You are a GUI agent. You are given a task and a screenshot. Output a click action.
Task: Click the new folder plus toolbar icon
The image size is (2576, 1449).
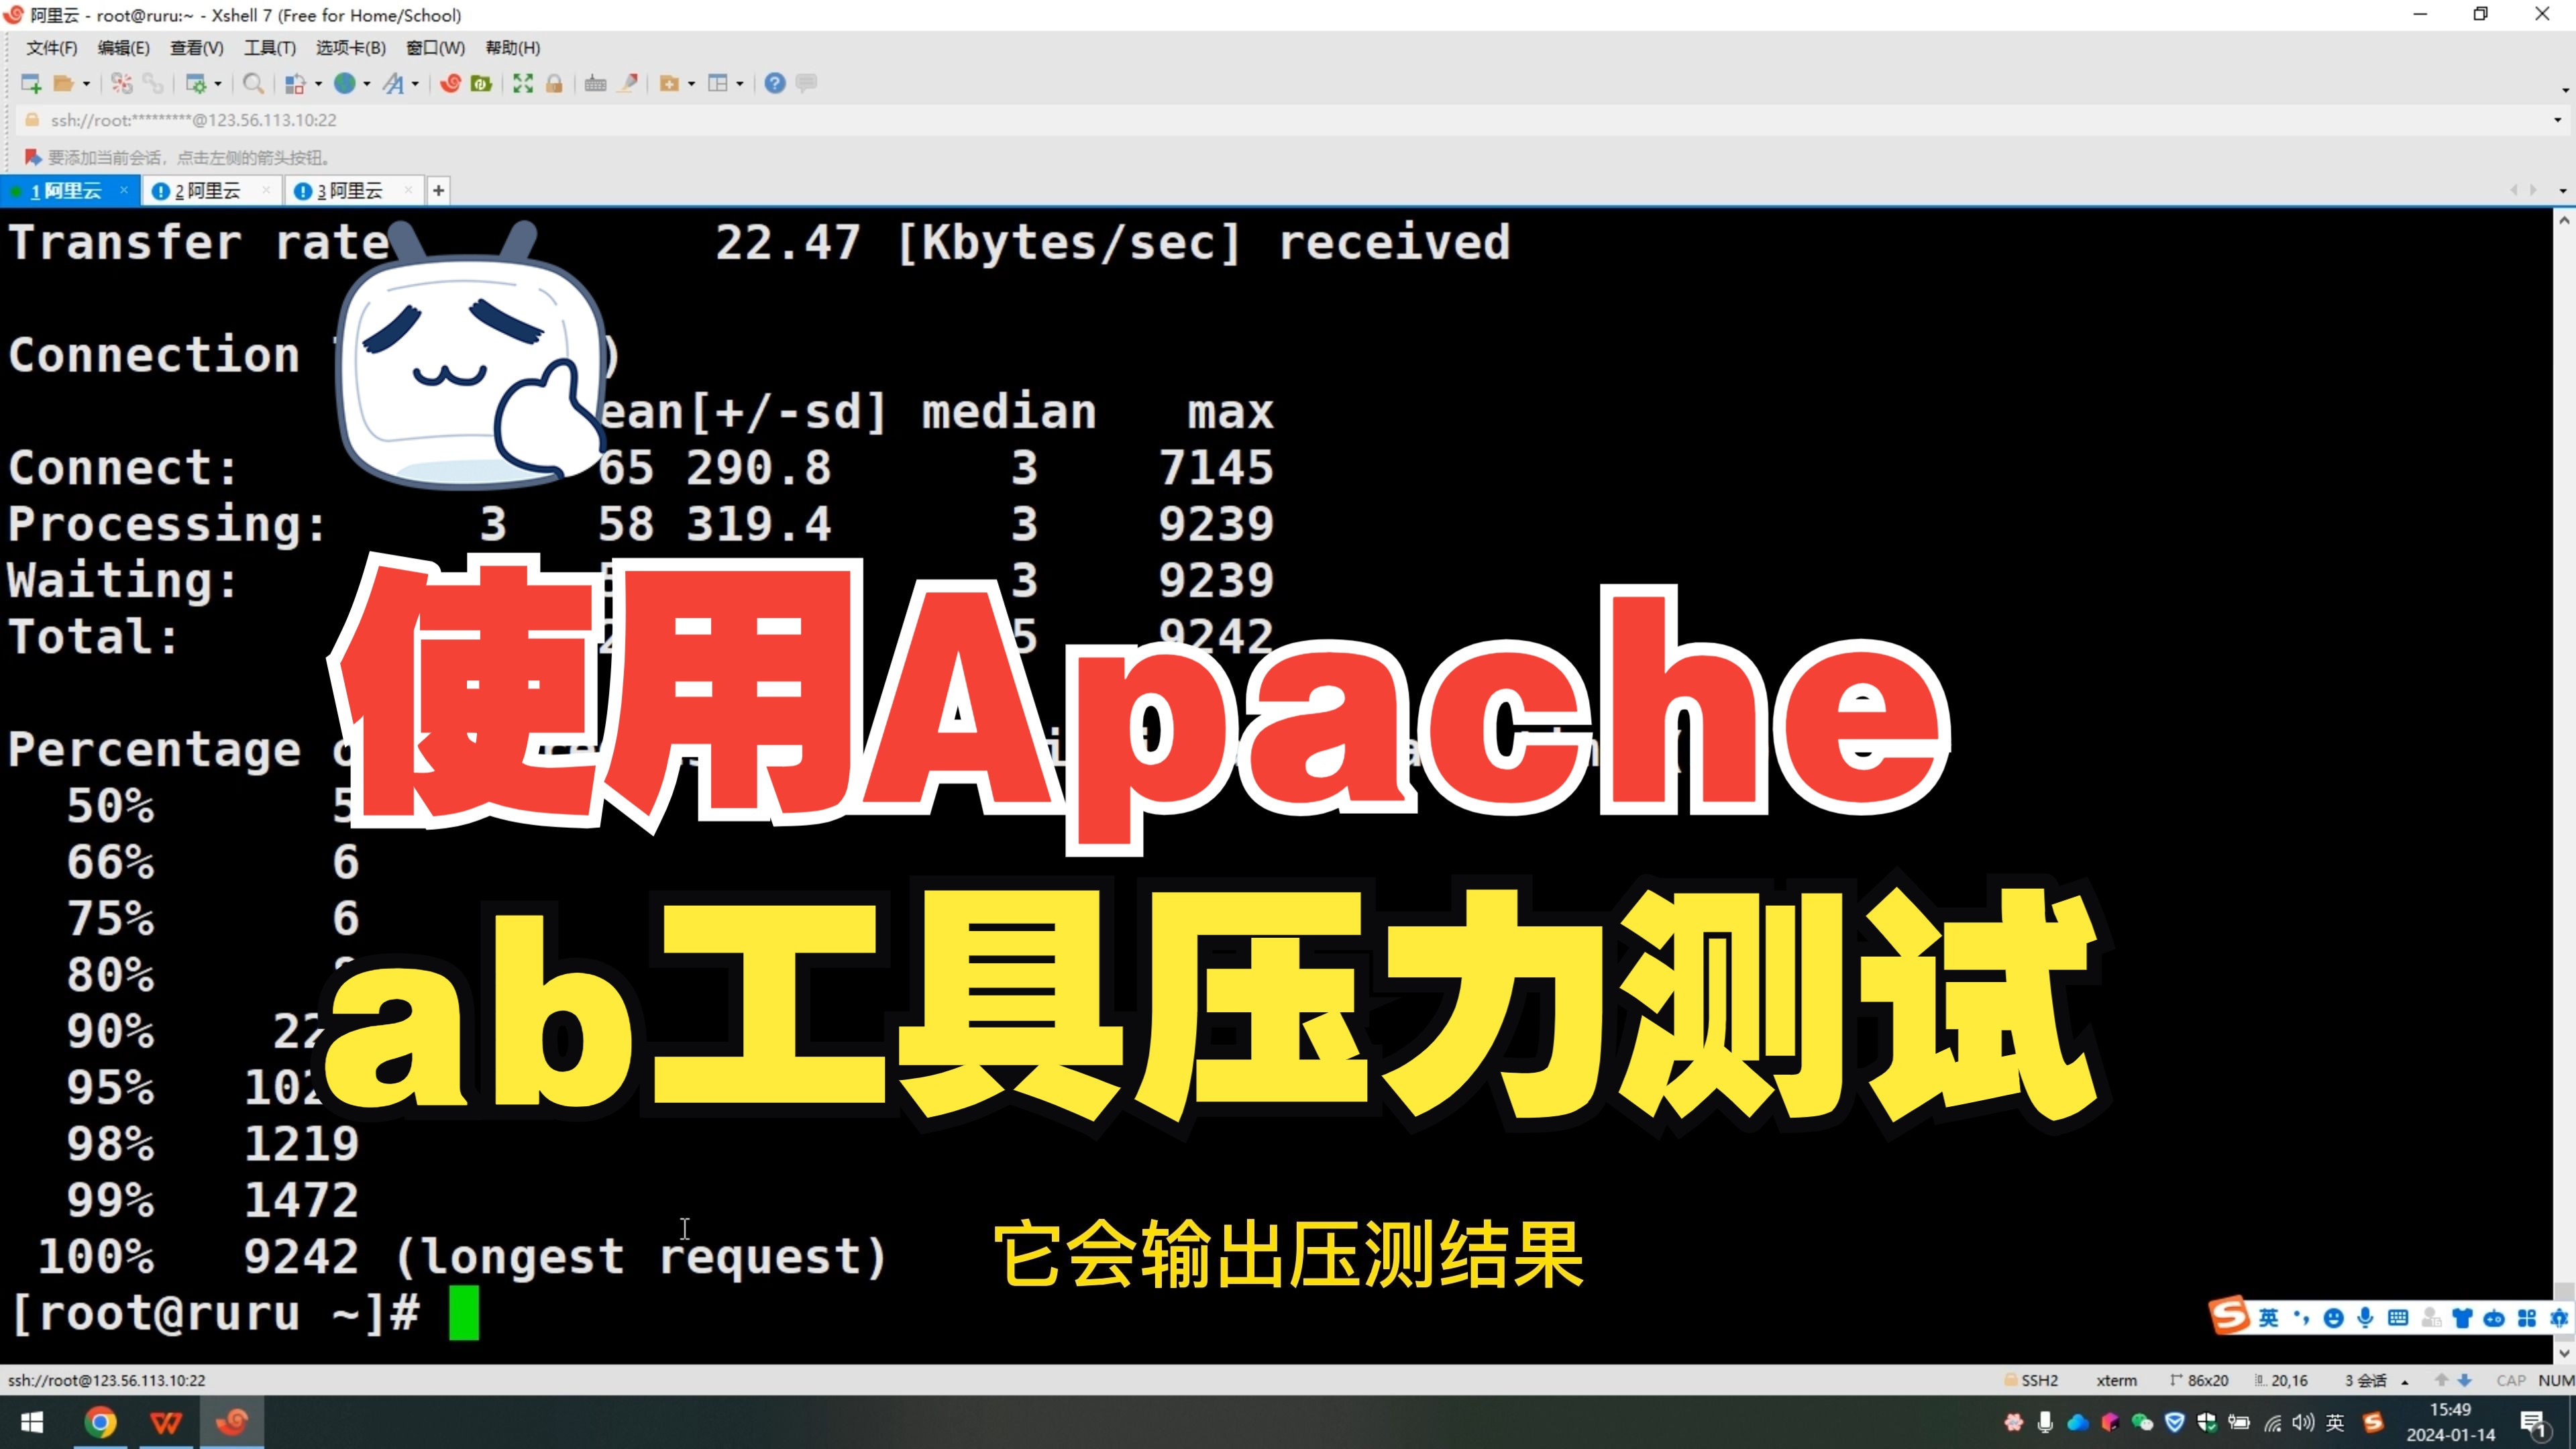670,84
